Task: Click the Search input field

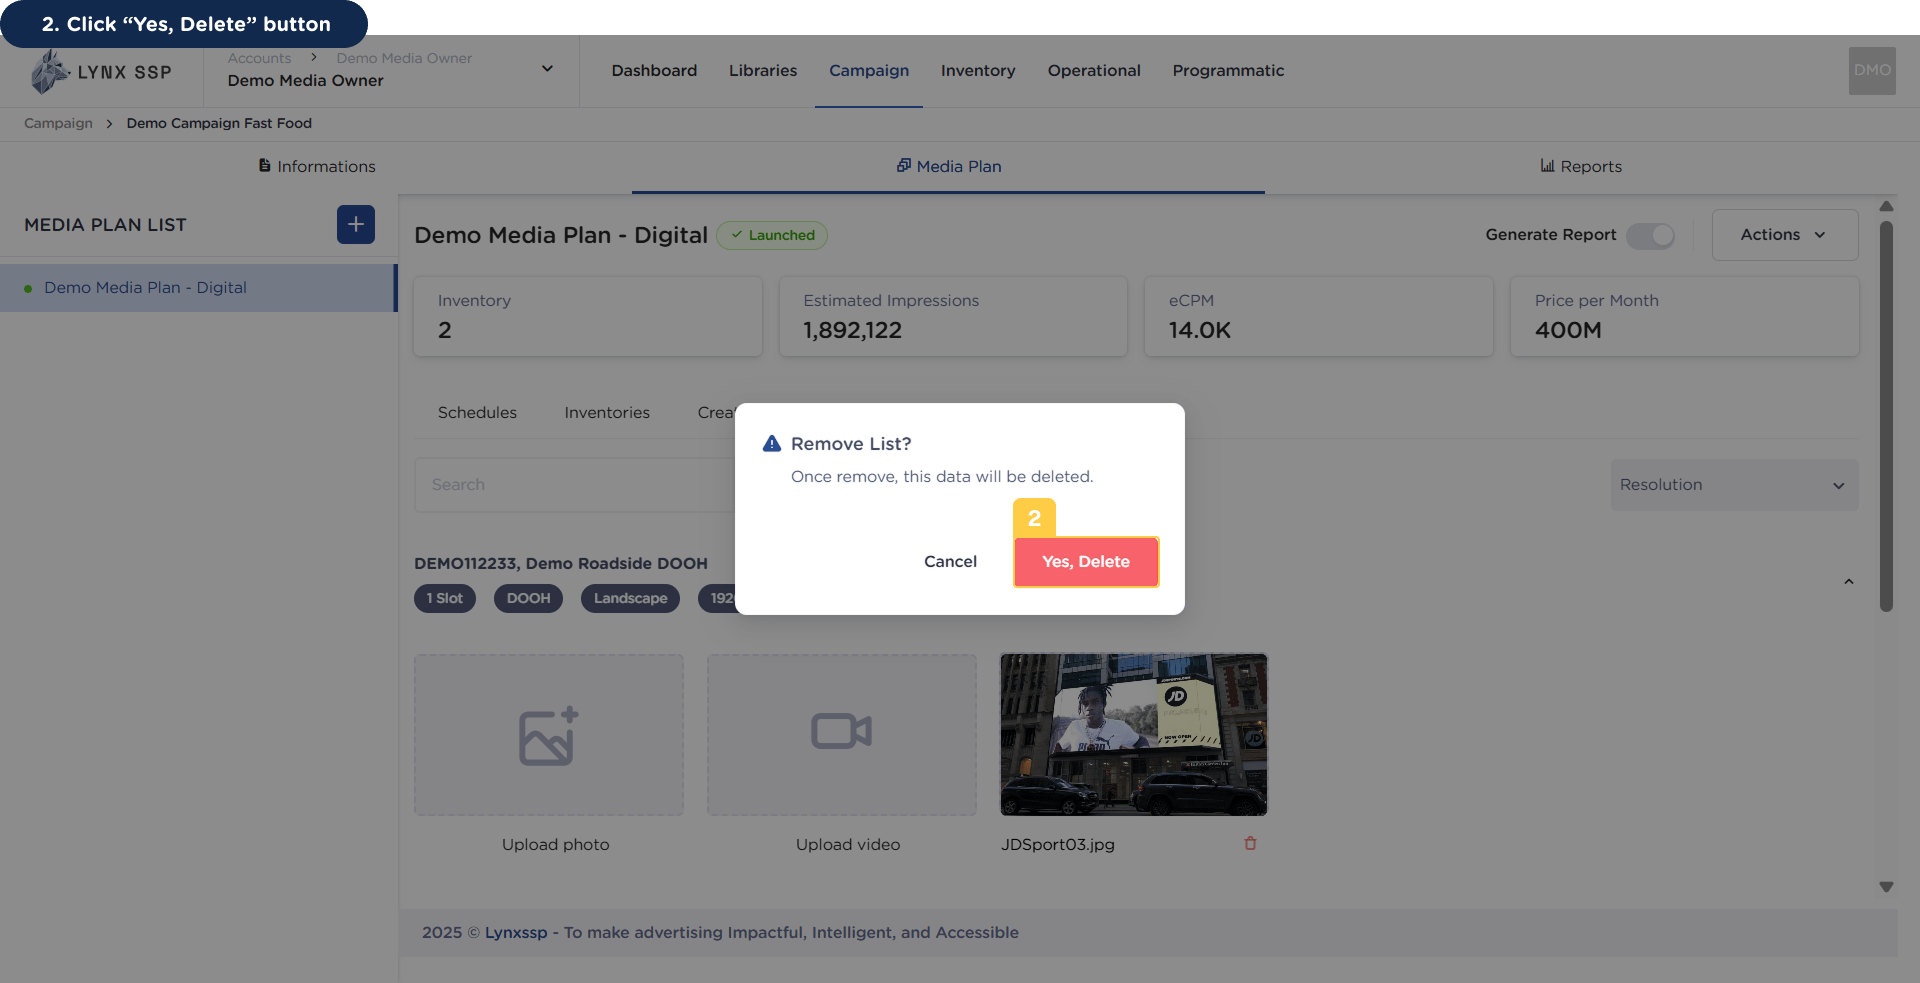Action: [x=575, y=485]
